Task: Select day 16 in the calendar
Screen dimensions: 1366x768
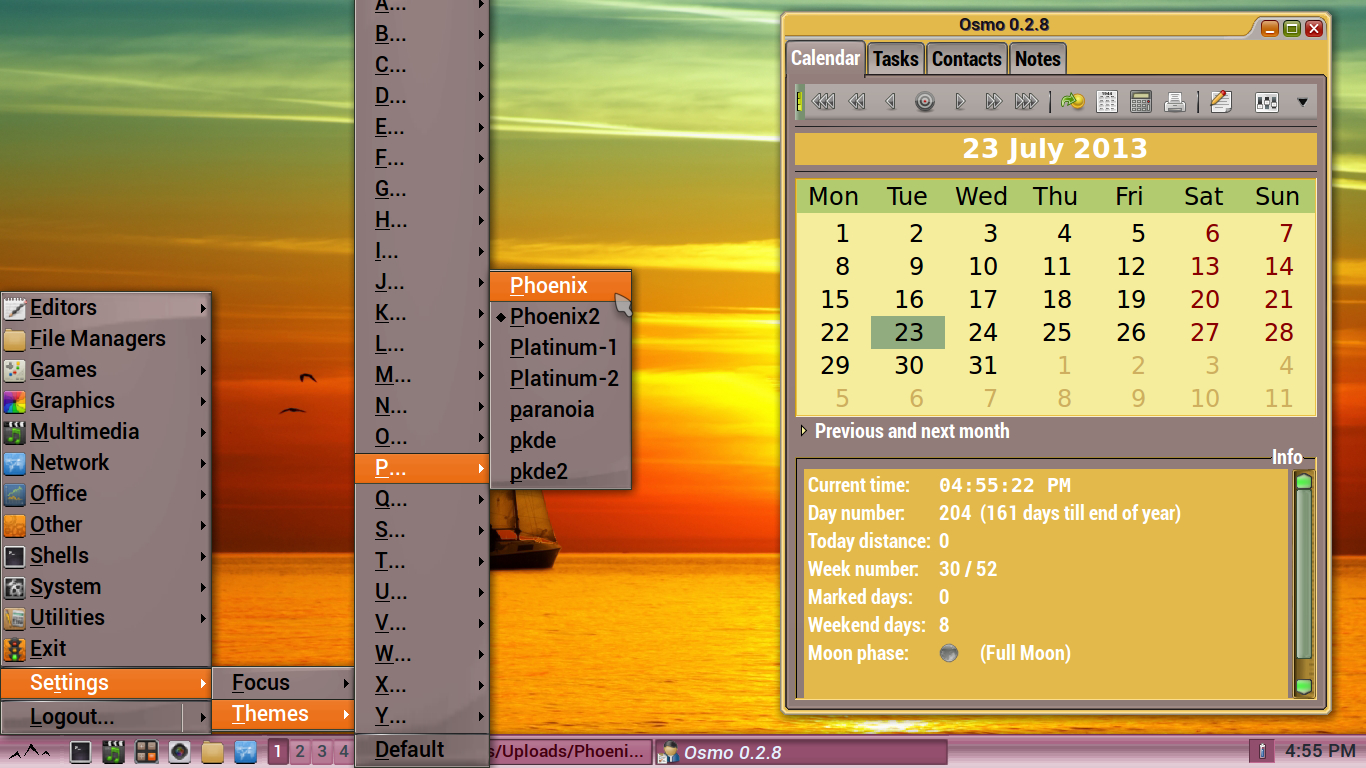Action: [909, 299]
